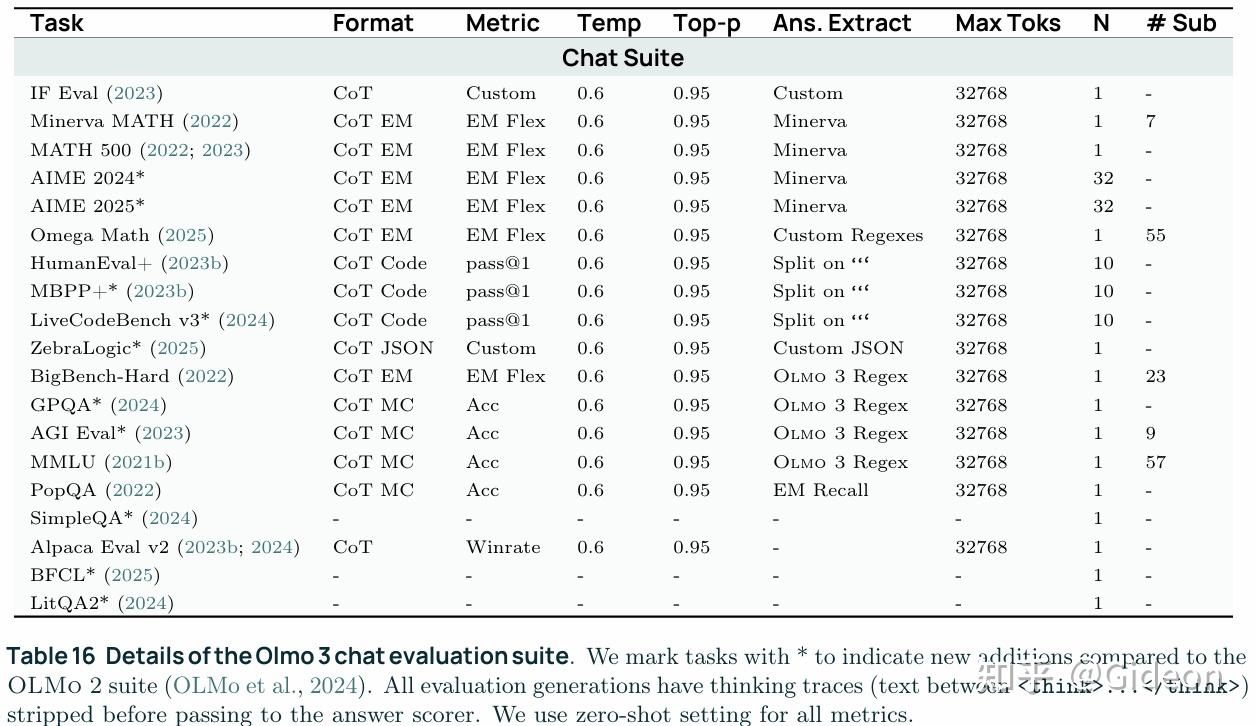Select the Chat Suite section heading

(x=623, y=57)
